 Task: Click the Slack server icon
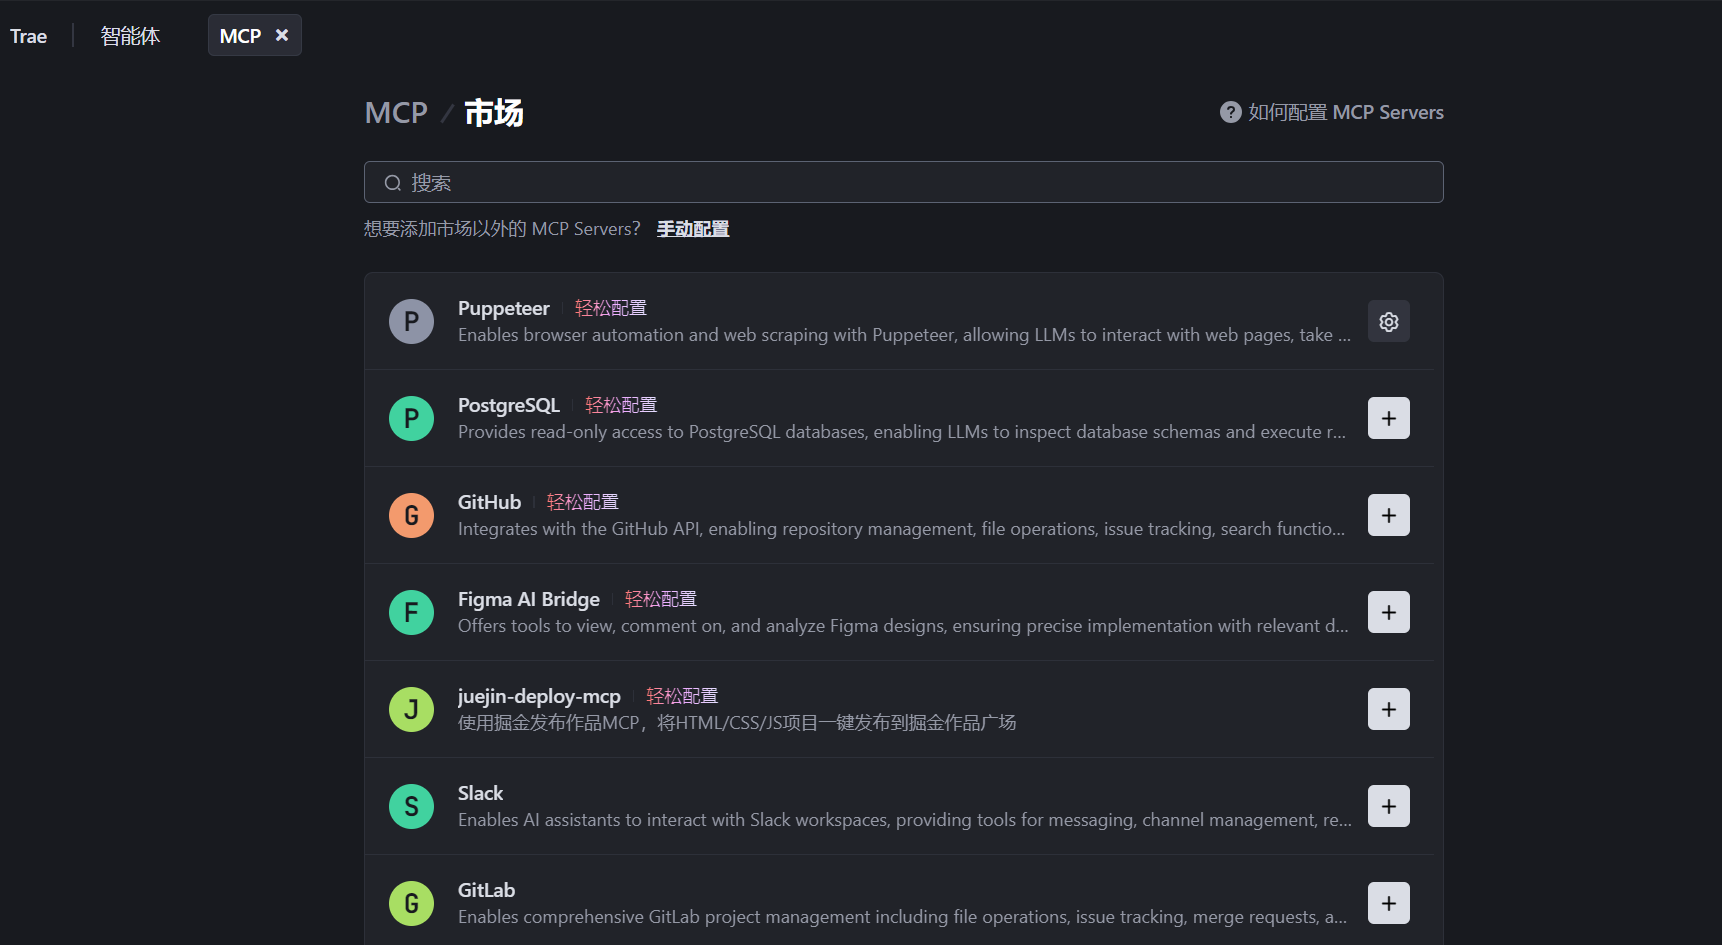point(411,806)
